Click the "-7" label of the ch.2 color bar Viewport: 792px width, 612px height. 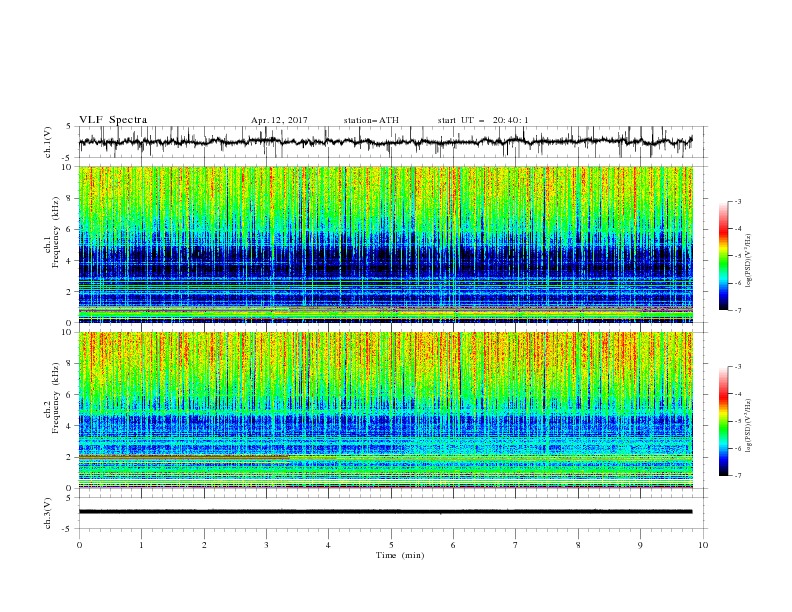coord(738,476)
